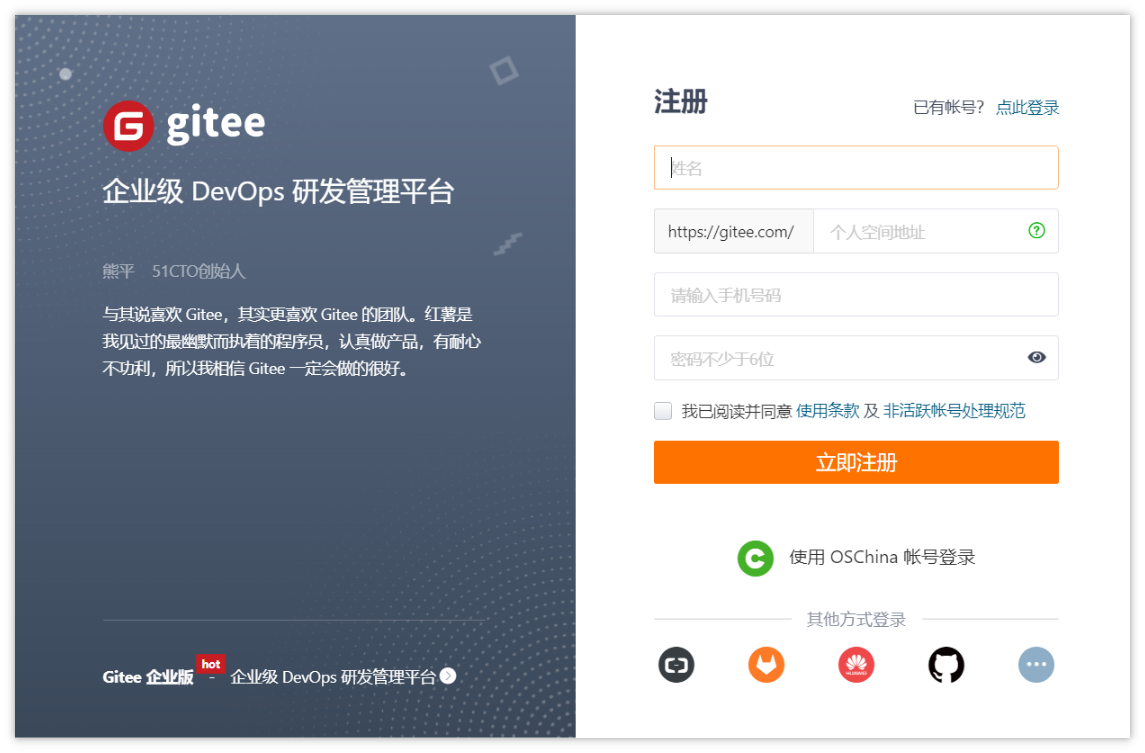Click the gitee wordmark text
The image size is (1145, 753).
pos(215,125)
